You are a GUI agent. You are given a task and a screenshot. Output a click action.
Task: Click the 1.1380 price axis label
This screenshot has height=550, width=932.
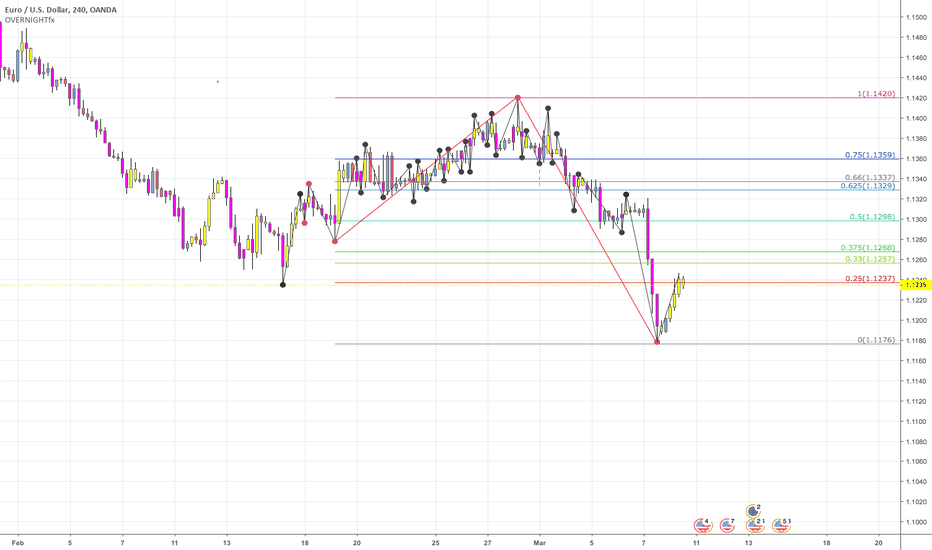click(x=916, y=139)
